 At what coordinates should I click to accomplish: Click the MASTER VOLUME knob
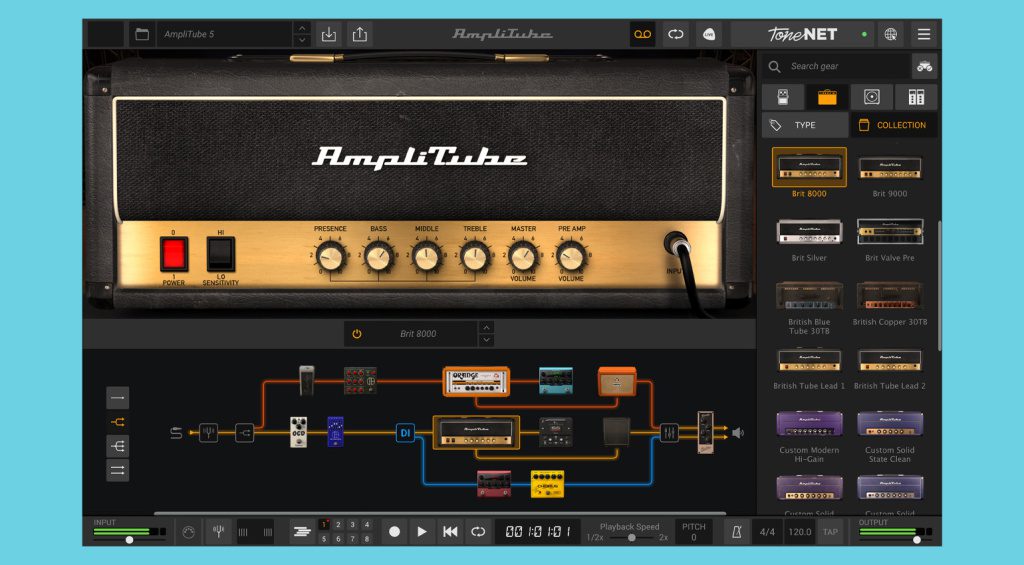523,257
